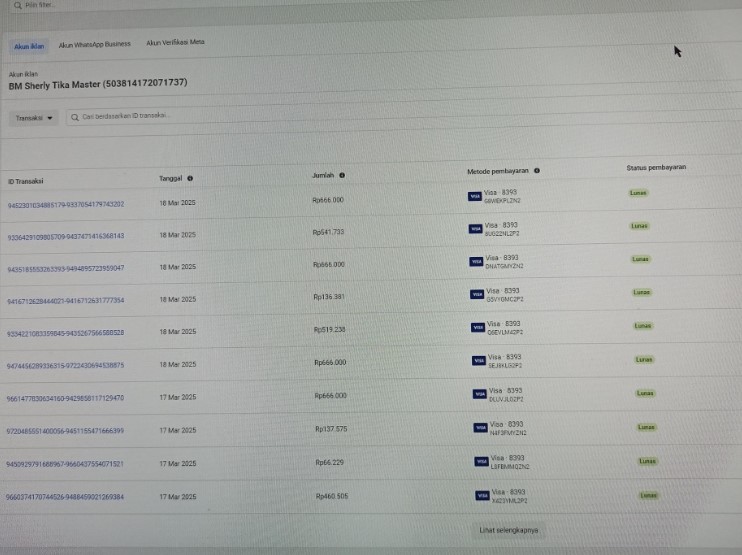Click the info icon next to Jumlah

(342, 175)
